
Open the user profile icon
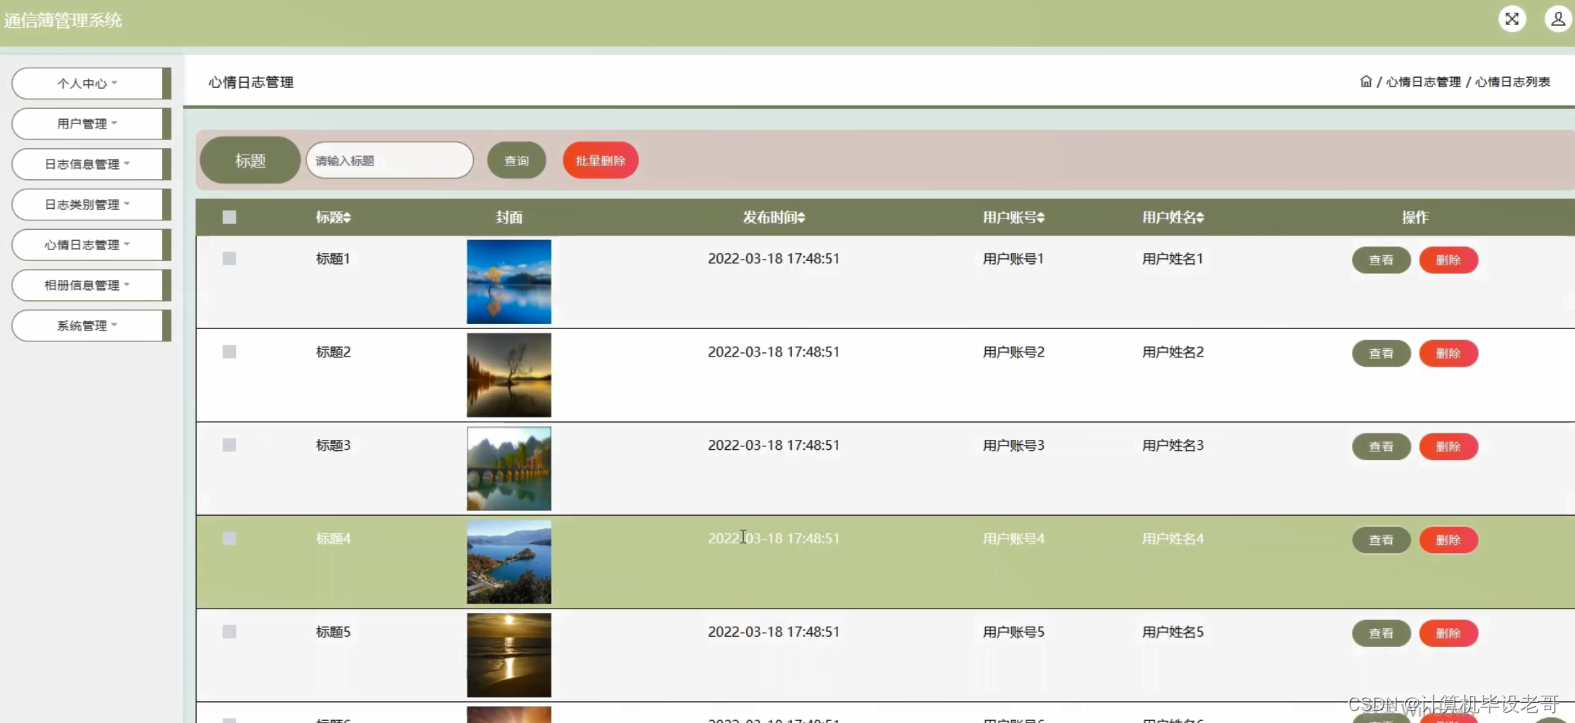pyautogui.click(x=1558, y=18)
